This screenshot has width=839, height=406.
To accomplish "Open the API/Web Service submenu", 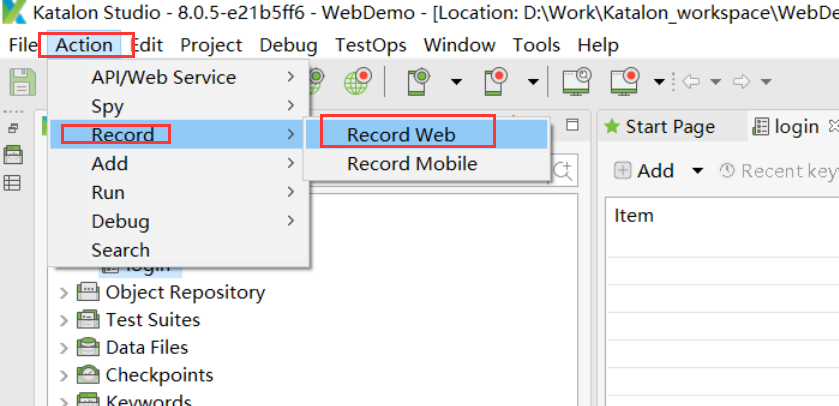I will (x=164, y=77).
